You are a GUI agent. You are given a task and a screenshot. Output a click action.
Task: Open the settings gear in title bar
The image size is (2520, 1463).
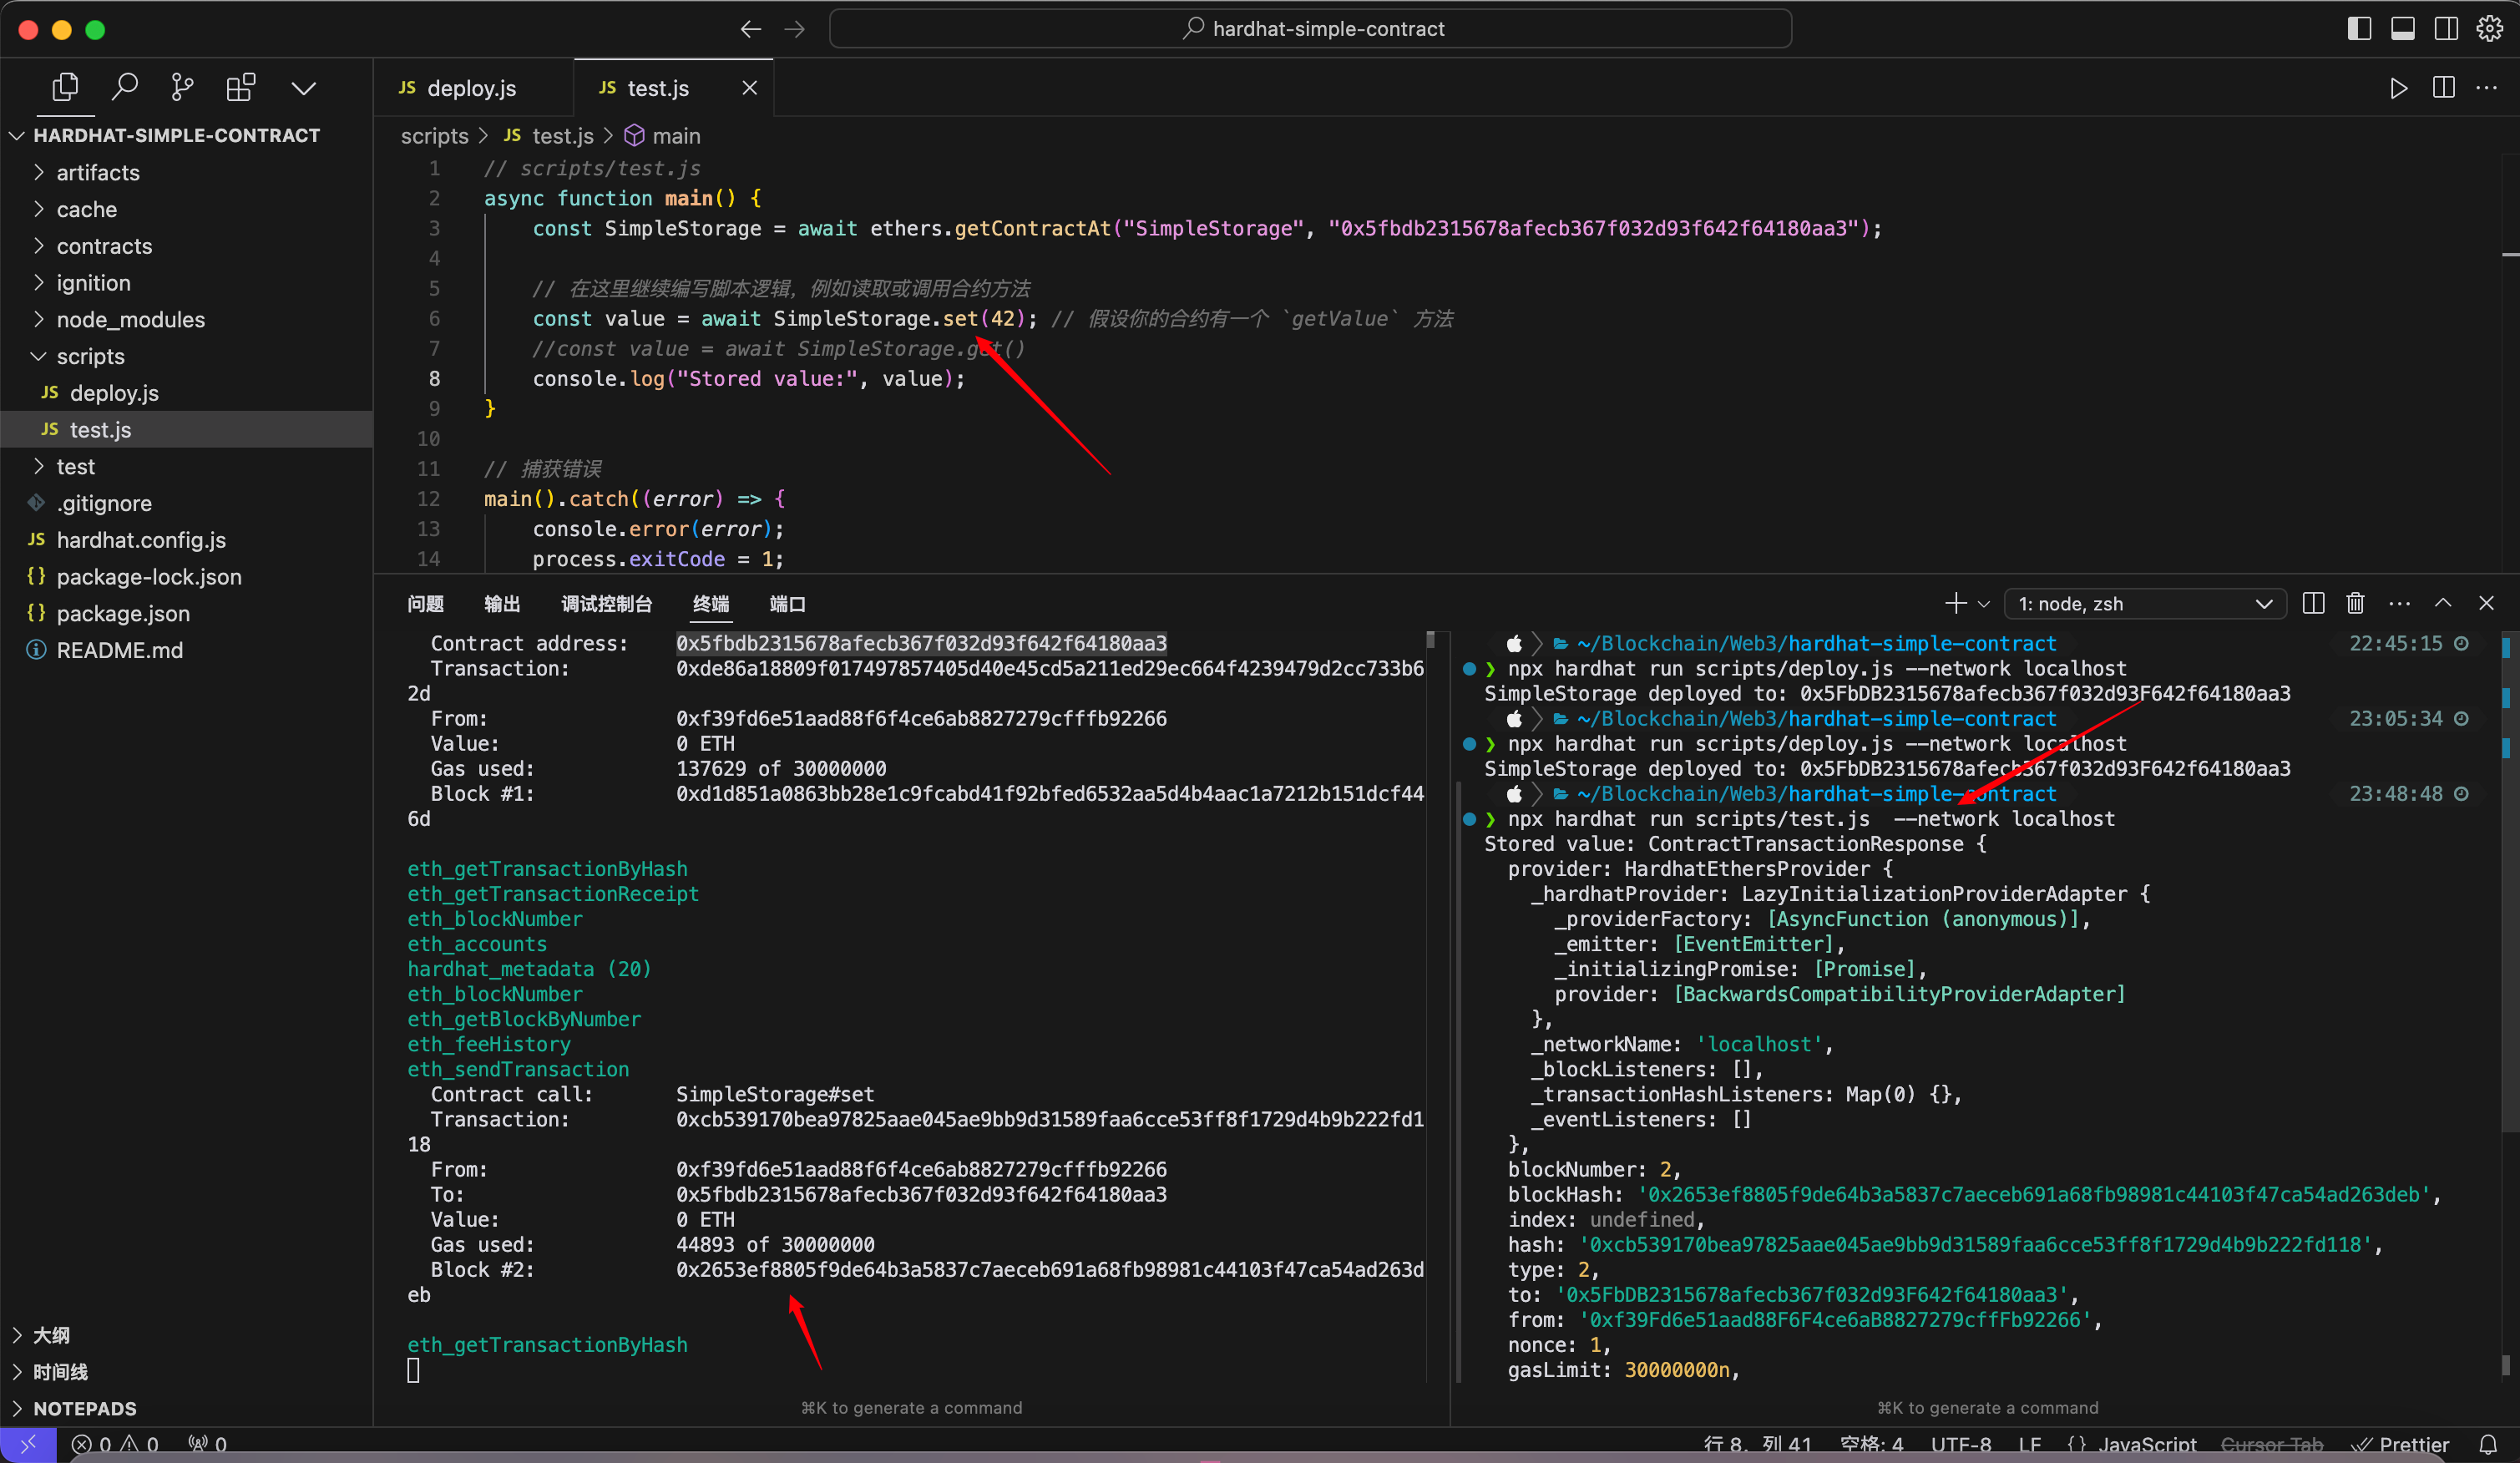coord(2490,29)
